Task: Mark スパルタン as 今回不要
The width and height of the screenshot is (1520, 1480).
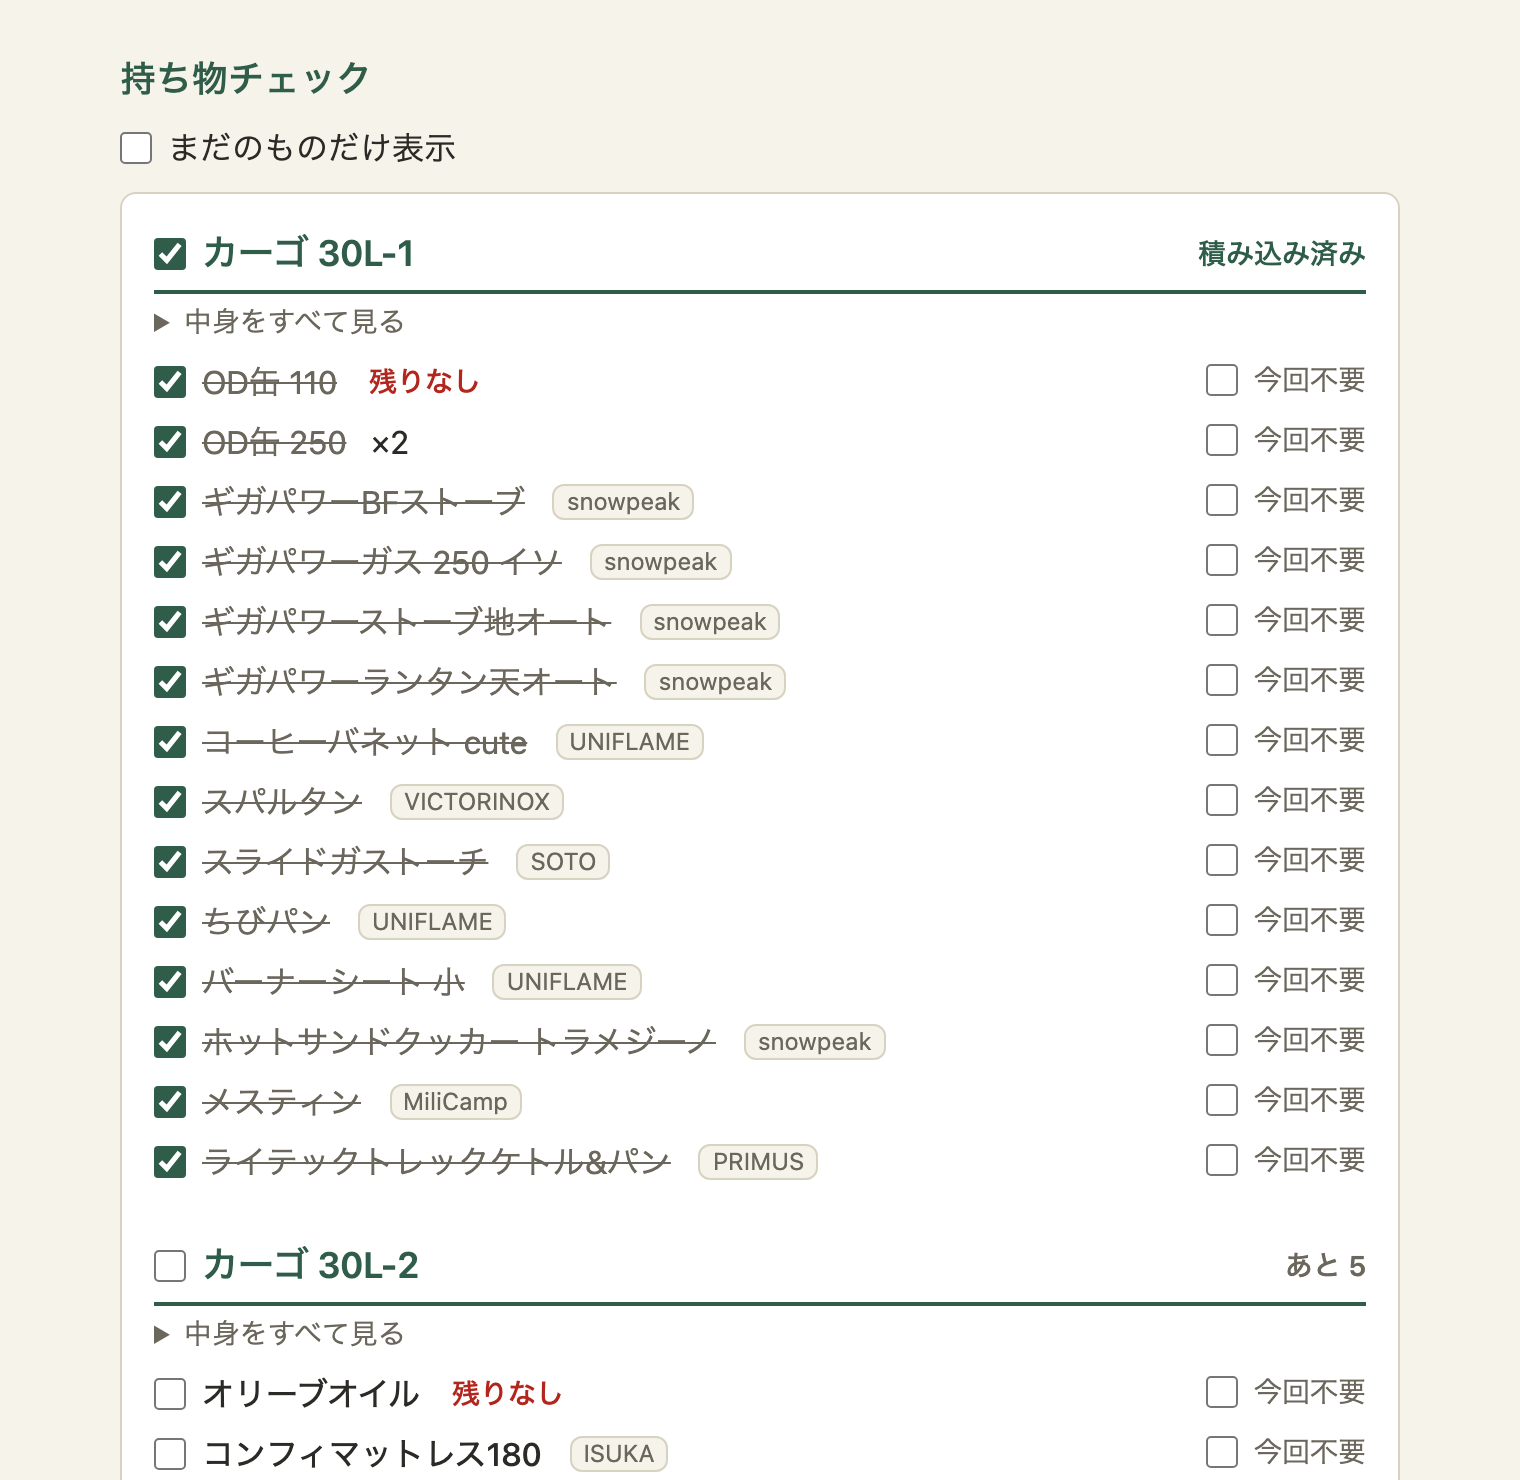Action: pos(1222,800)
